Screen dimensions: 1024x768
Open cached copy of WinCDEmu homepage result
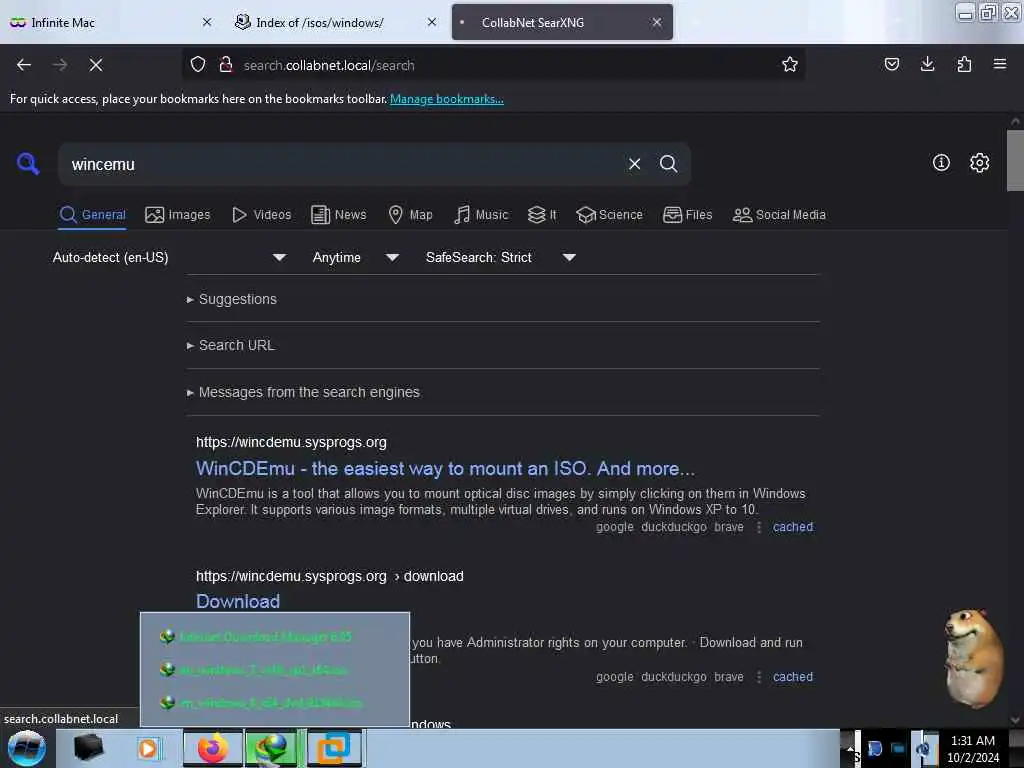(793, 527)
